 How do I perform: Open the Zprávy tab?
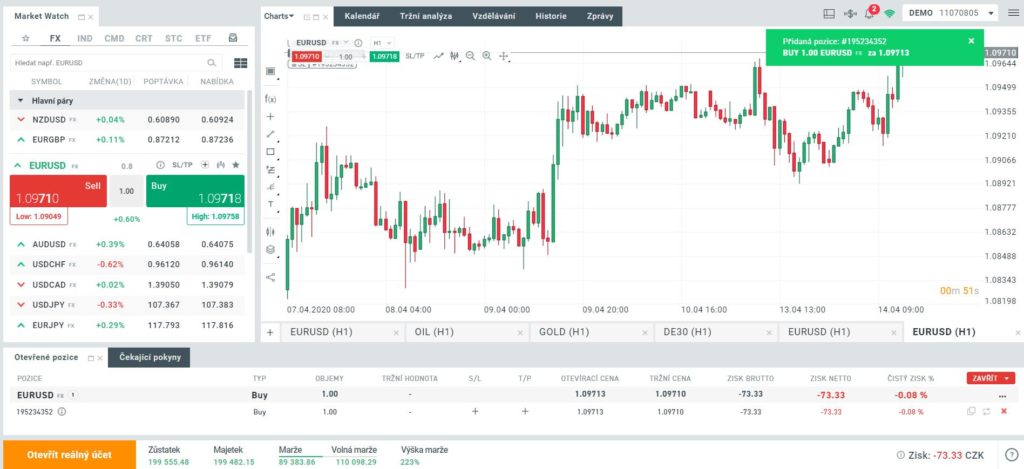pos(600,16)
